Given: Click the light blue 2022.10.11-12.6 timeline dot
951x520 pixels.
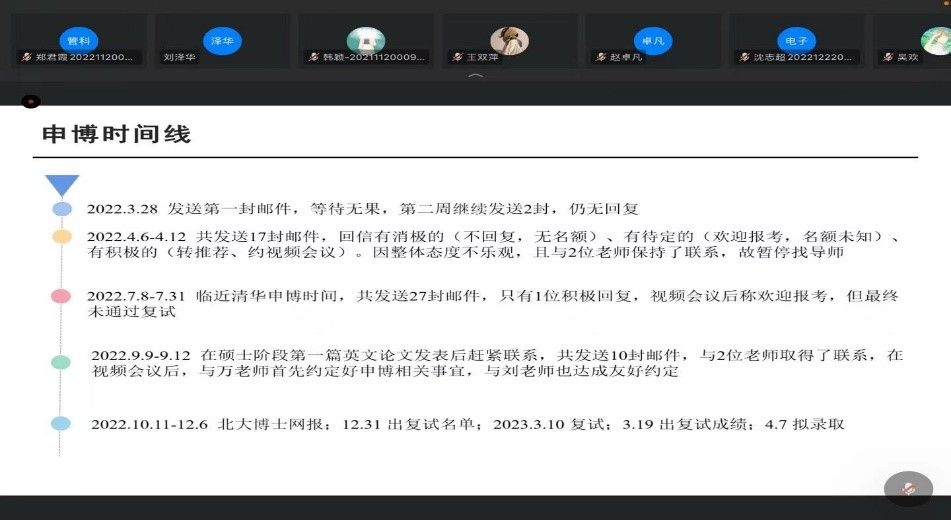Looking at the screenshot, I should coord(62,424).
